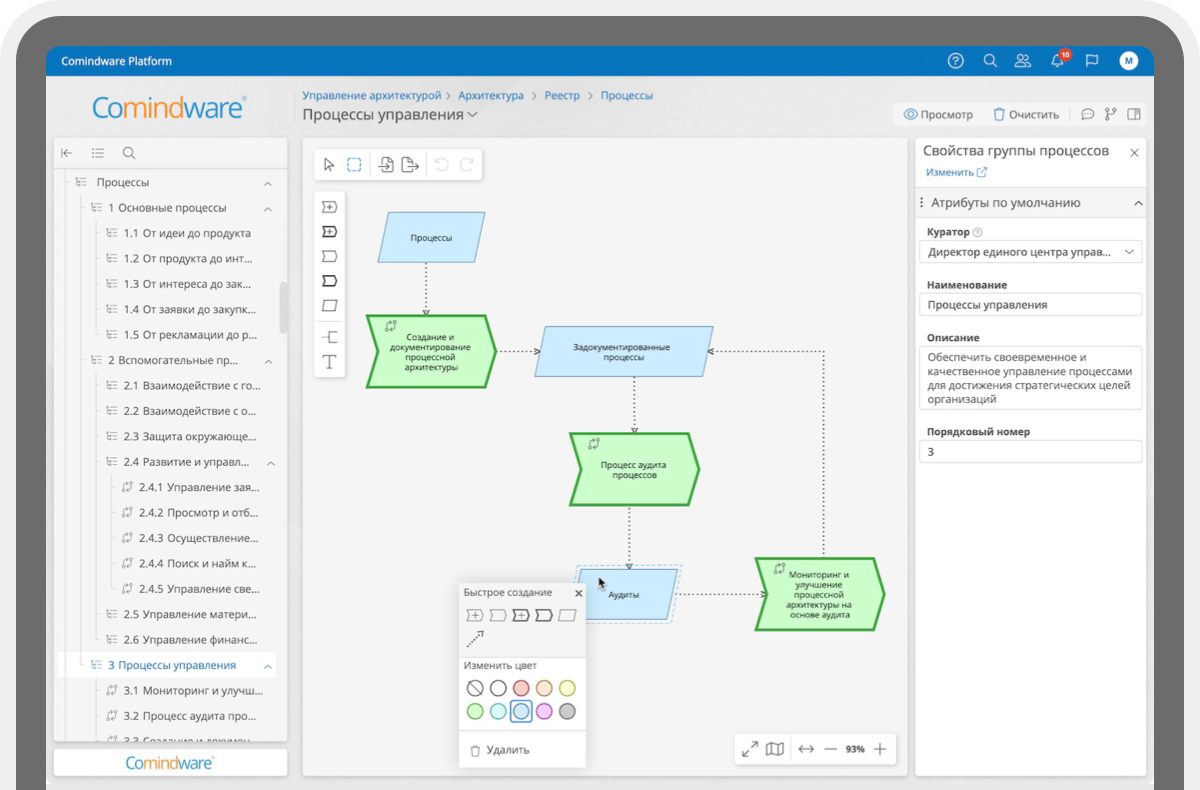Pick the first chevron-with-plus shape in the palette
Screen dimensions: 1200x790
click(329, 207)
